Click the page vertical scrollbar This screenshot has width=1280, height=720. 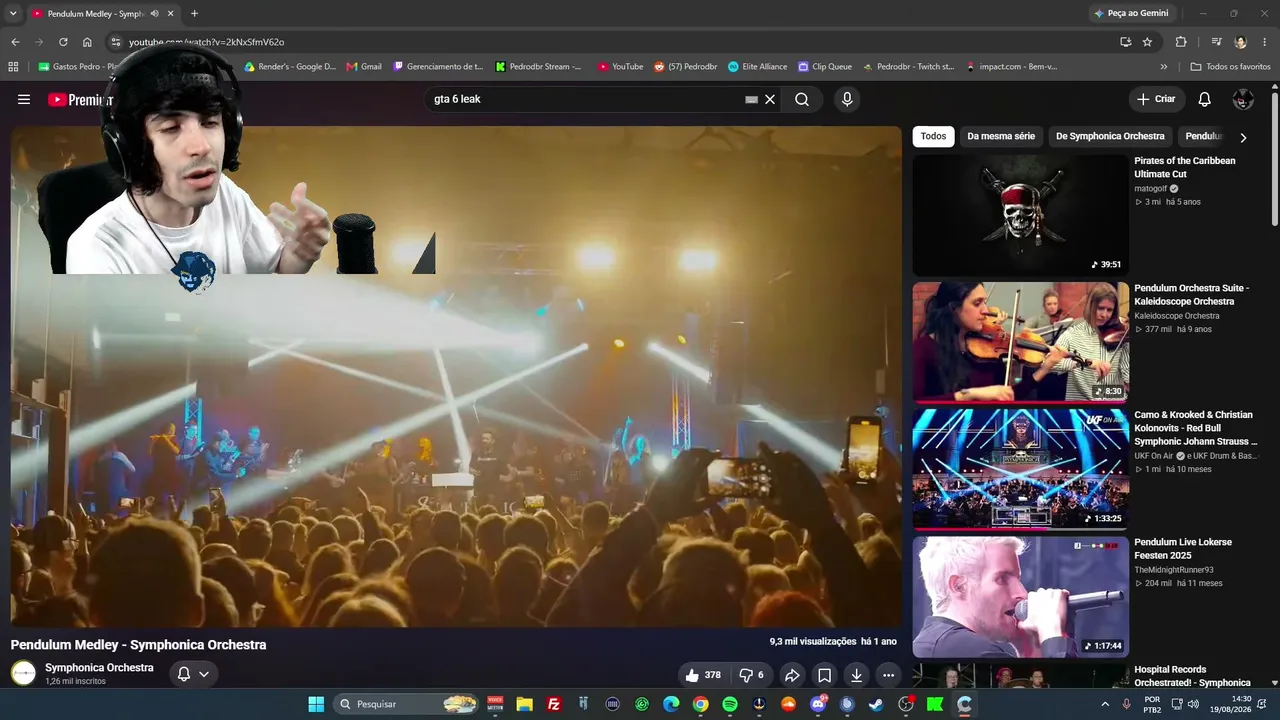coord(1275,160)
